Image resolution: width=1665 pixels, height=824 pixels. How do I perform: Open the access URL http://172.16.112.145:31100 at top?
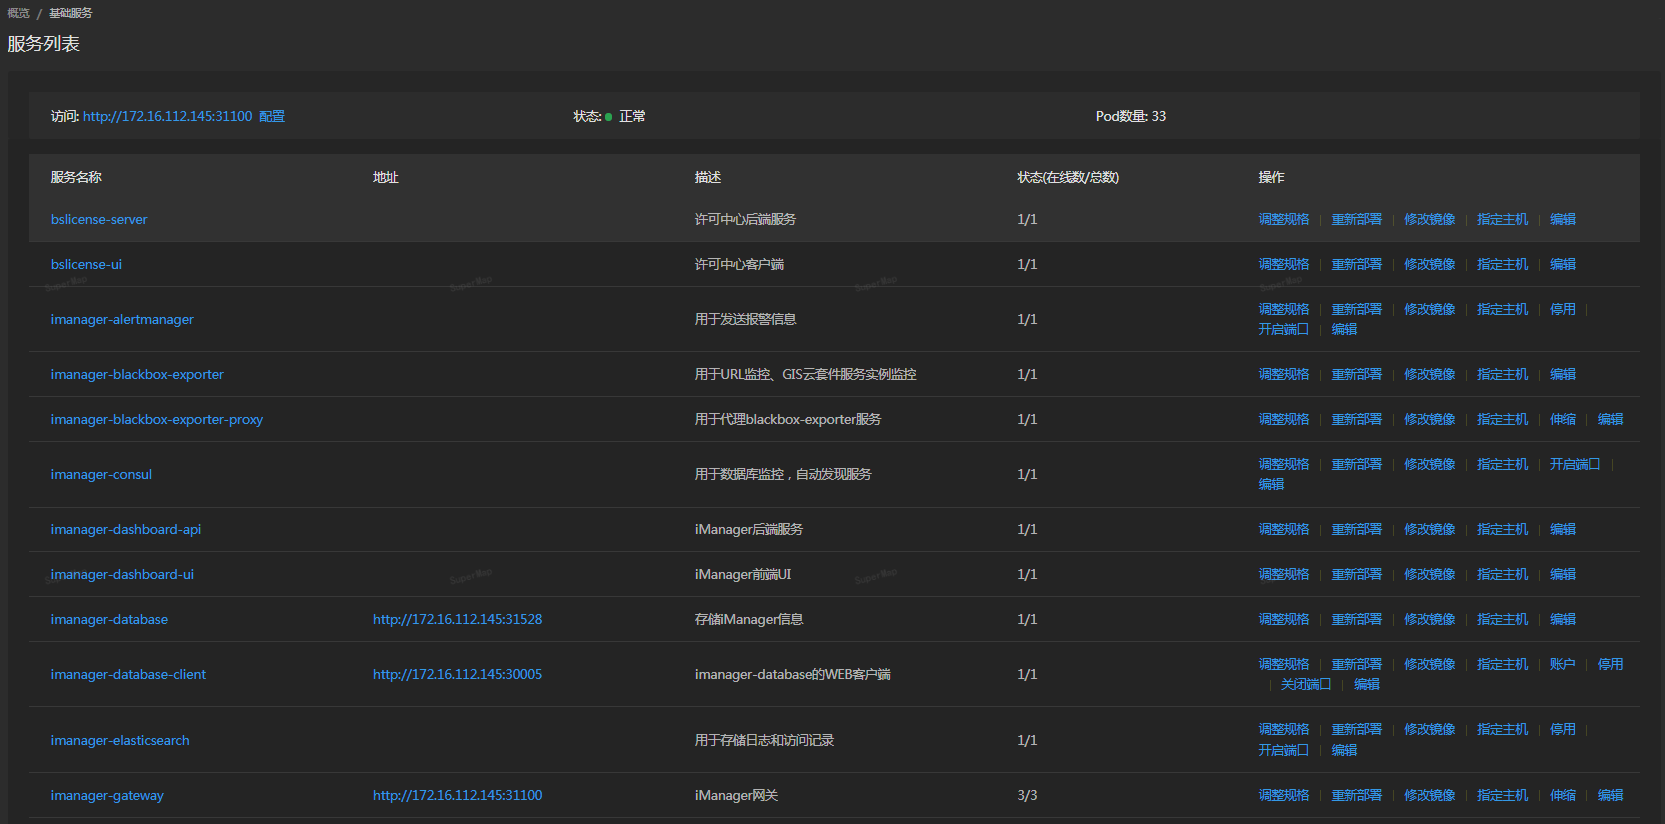pos(167,116)
